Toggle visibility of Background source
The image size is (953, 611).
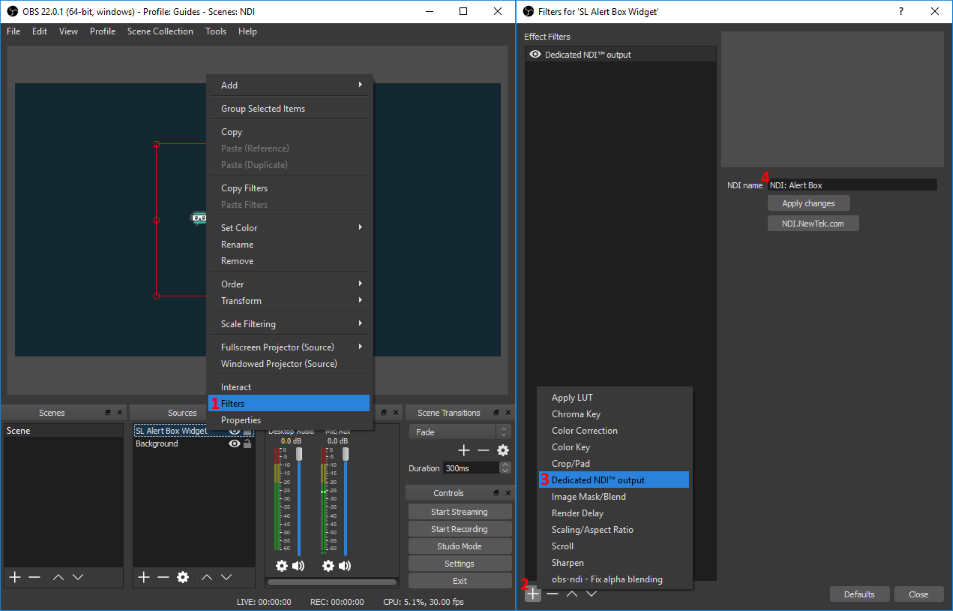pos(234,444)
